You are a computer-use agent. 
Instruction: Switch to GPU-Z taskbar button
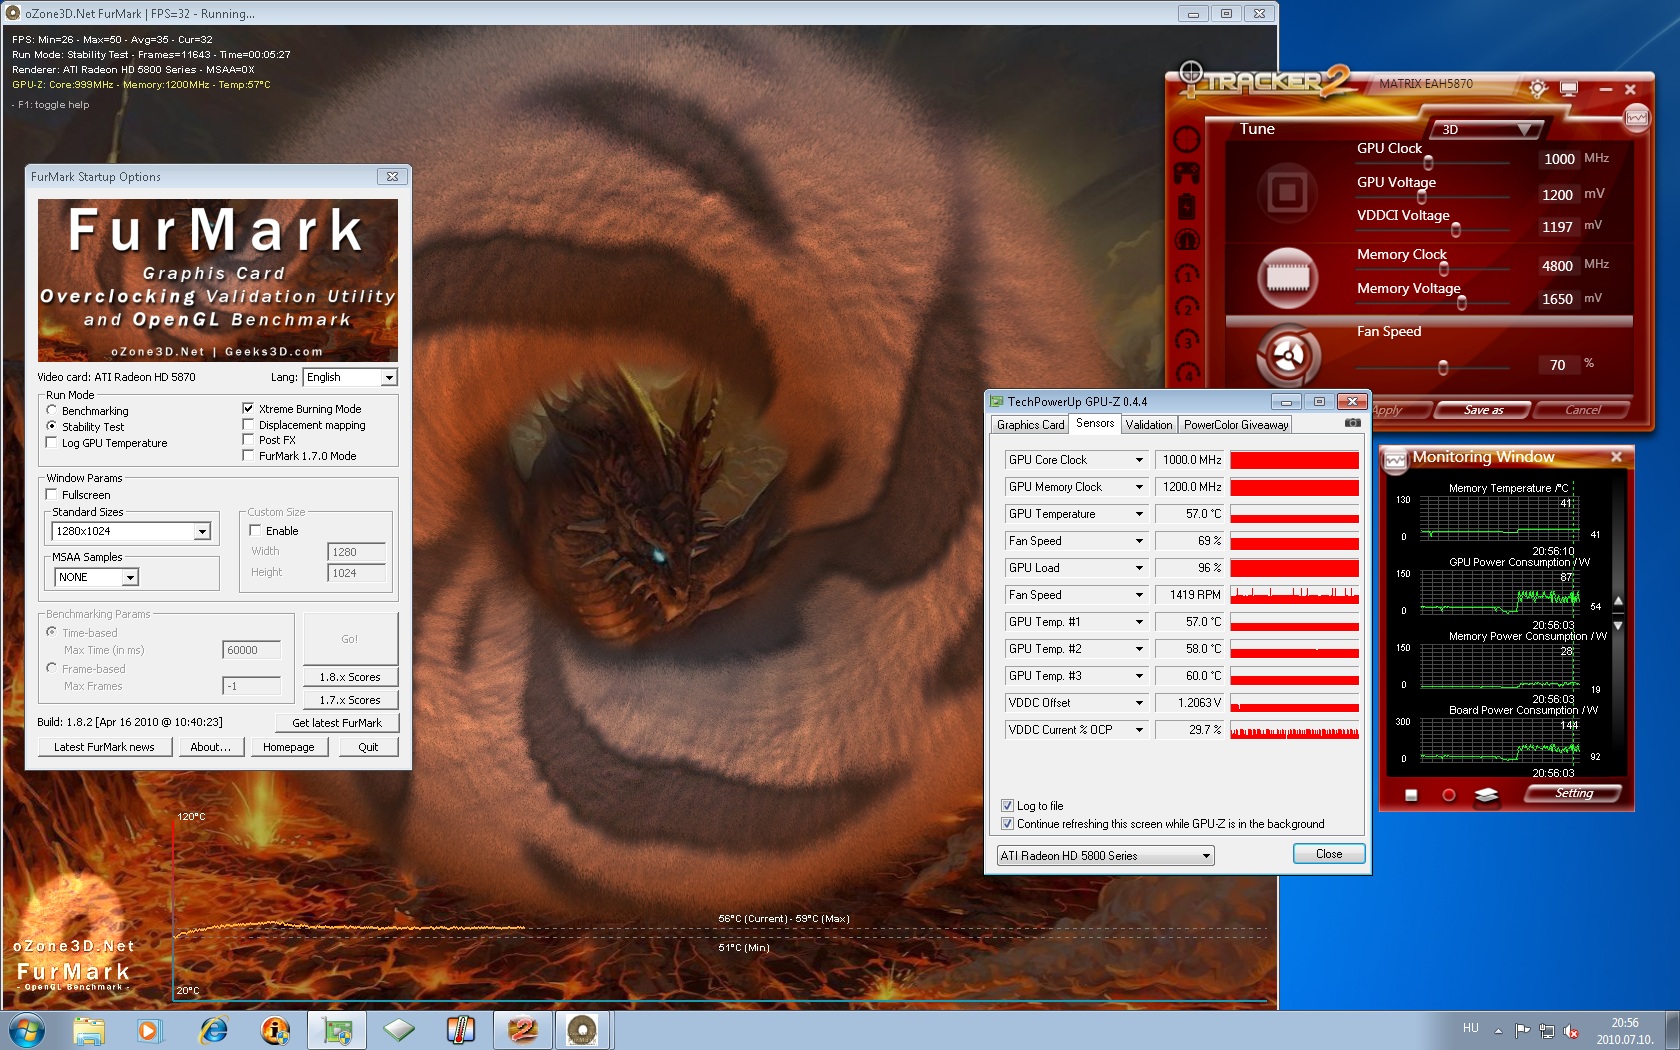336,1030
